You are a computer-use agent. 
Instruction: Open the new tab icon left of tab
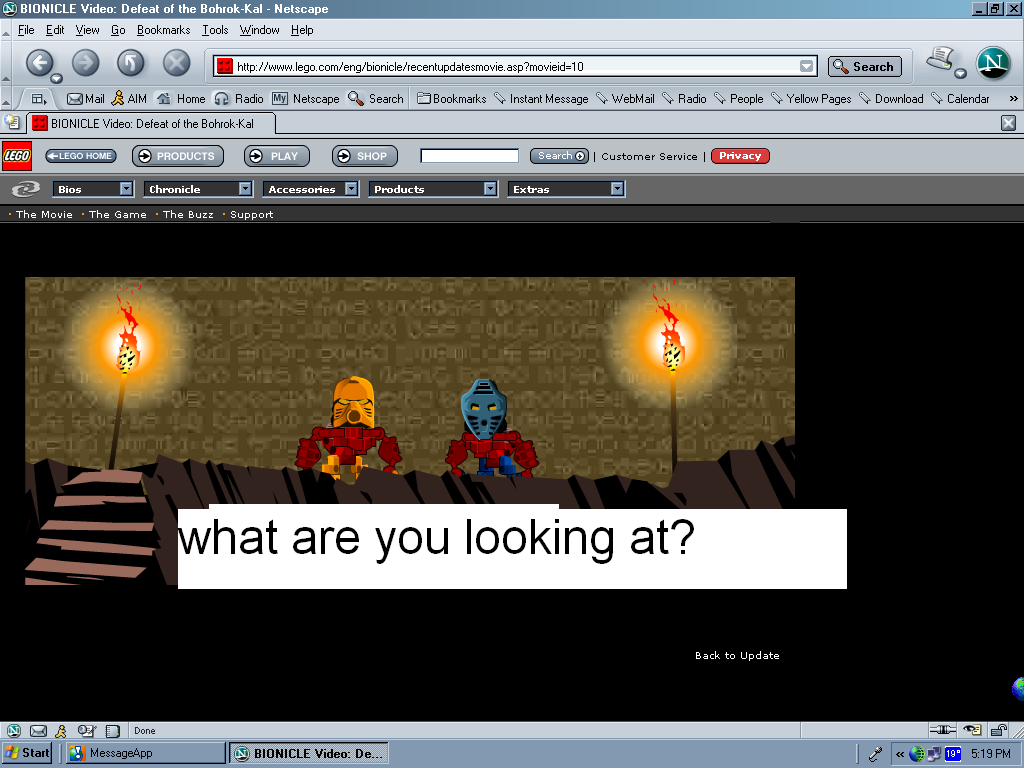(x=12, y=122)
